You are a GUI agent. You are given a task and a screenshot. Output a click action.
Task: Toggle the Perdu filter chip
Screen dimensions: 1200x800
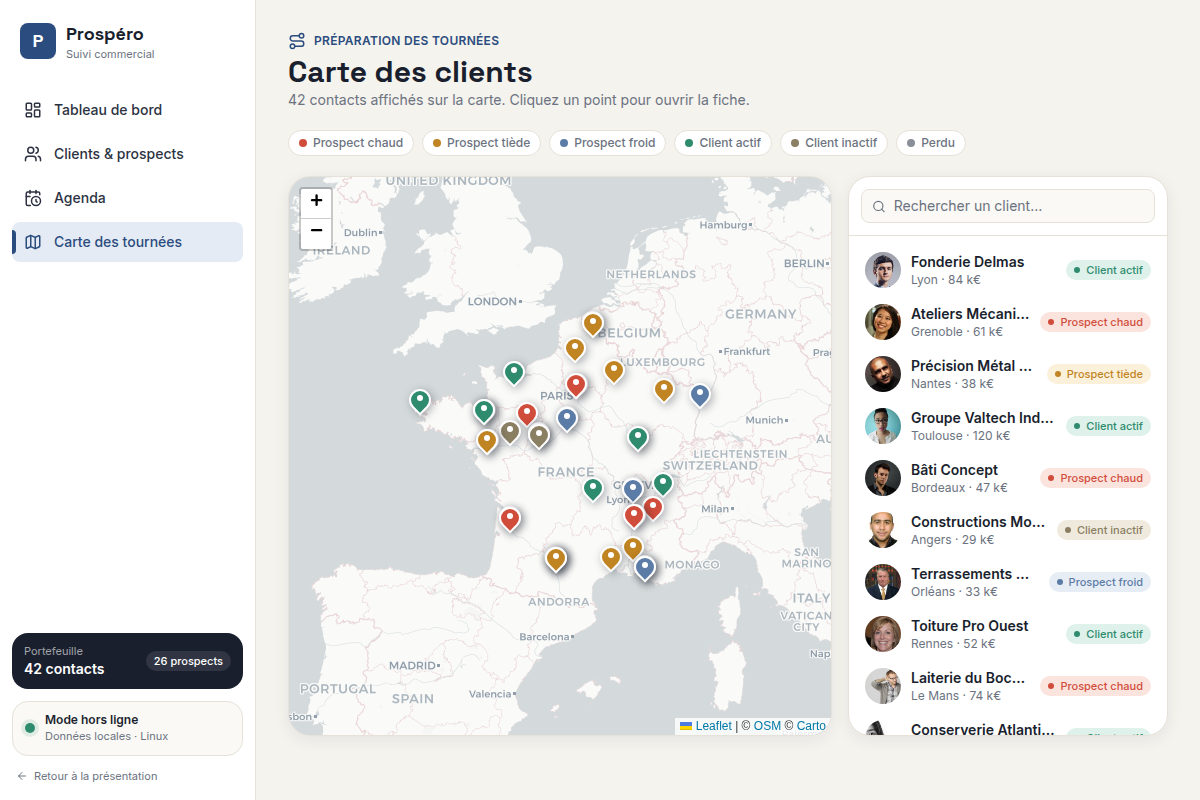931,143
